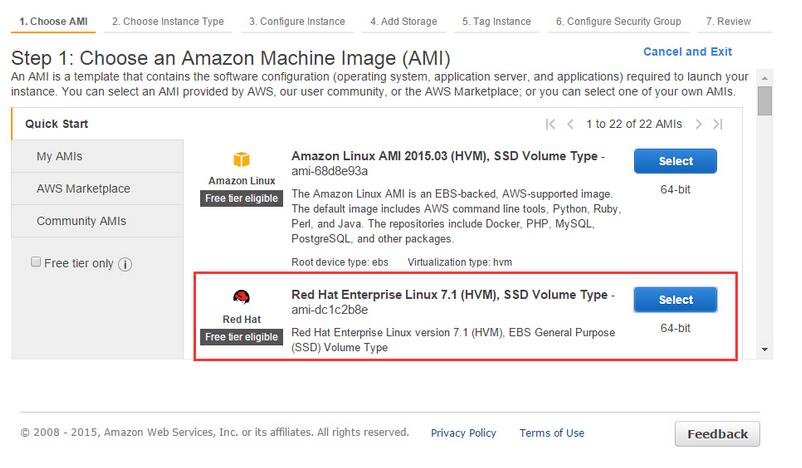Select the Amazon Linux AMI 2015.03

tap(675, 161)
